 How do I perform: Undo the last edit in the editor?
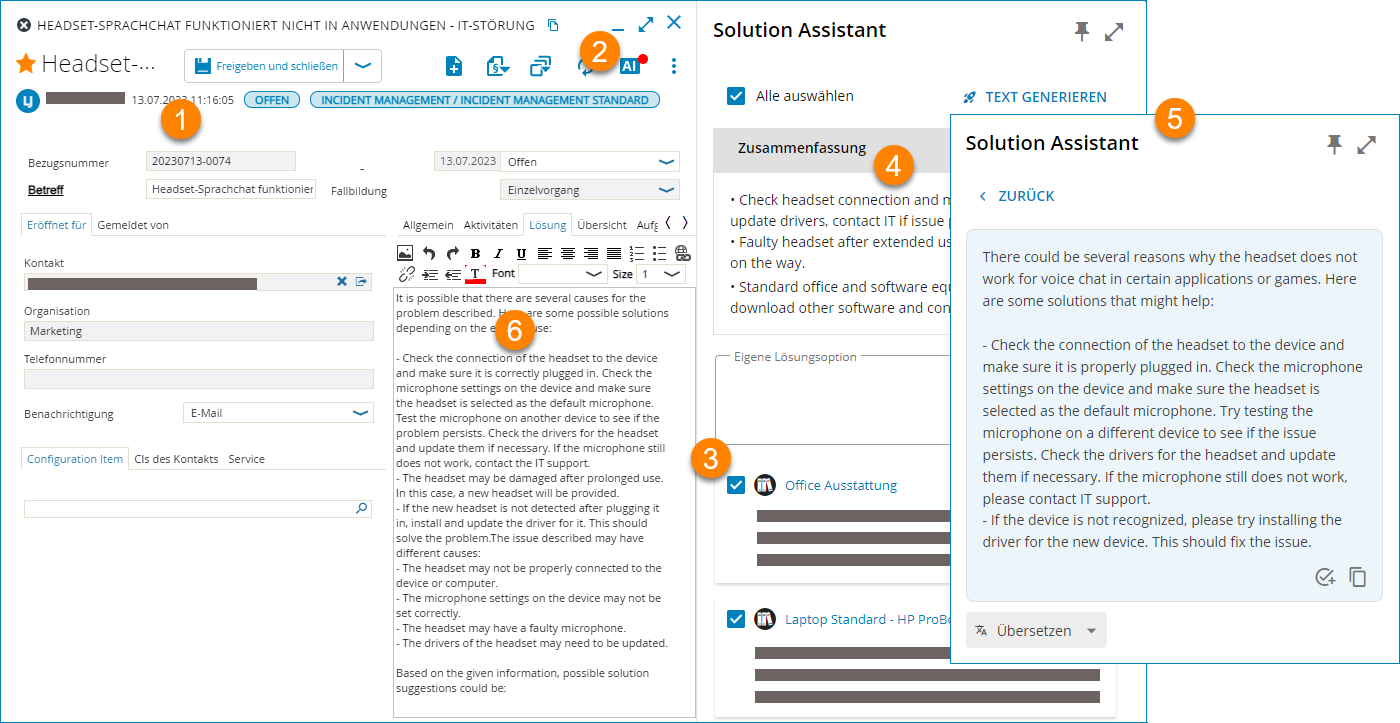tap(429, 253)
